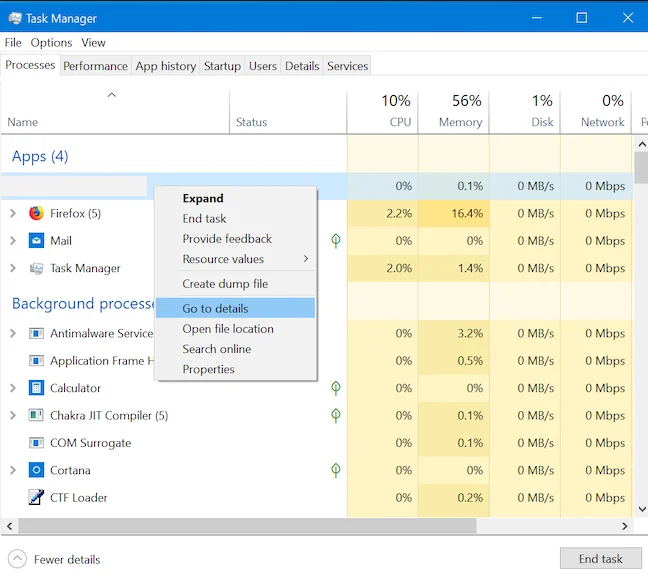Choose Search online option
This screenshot has width=648, height=579.
tap(235, 349)
